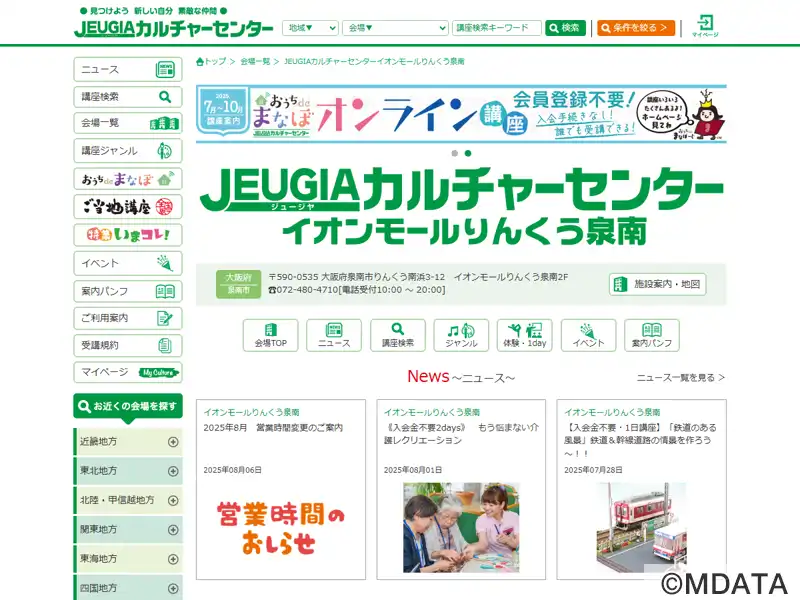This screenshot has height=600, width=800.
Task: Open the 鉄道のある風景 news title
Action: (x=640, y=440)
